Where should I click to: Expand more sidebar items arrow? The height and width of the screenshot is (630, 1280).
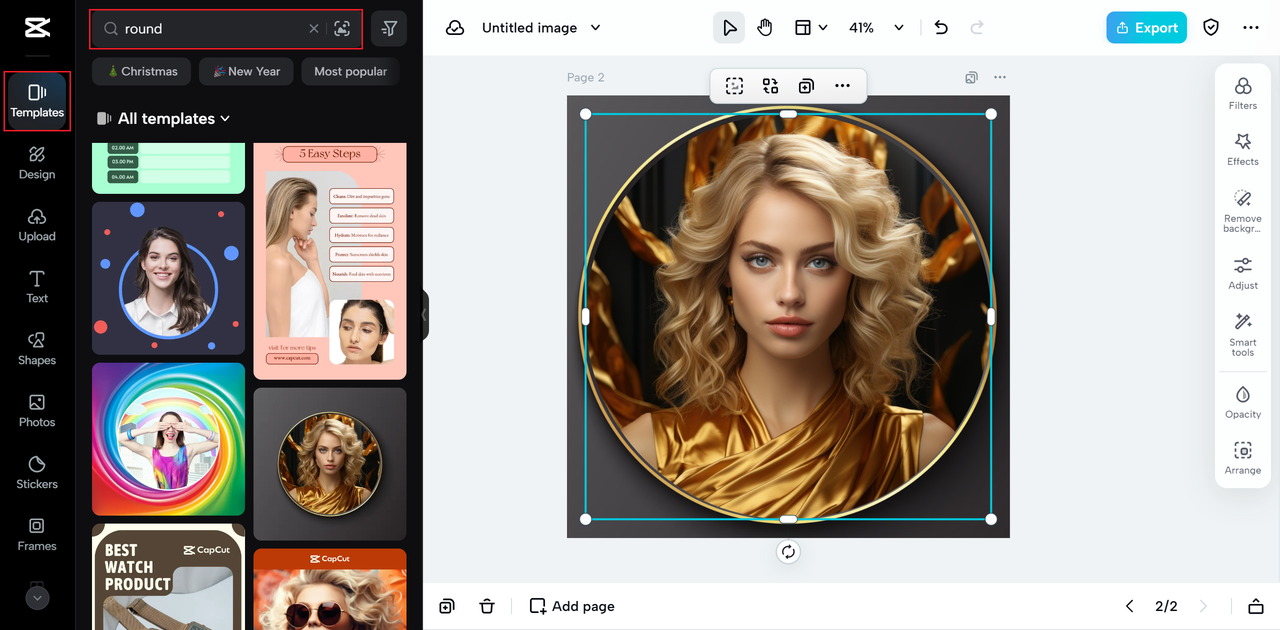coord(37,598)
